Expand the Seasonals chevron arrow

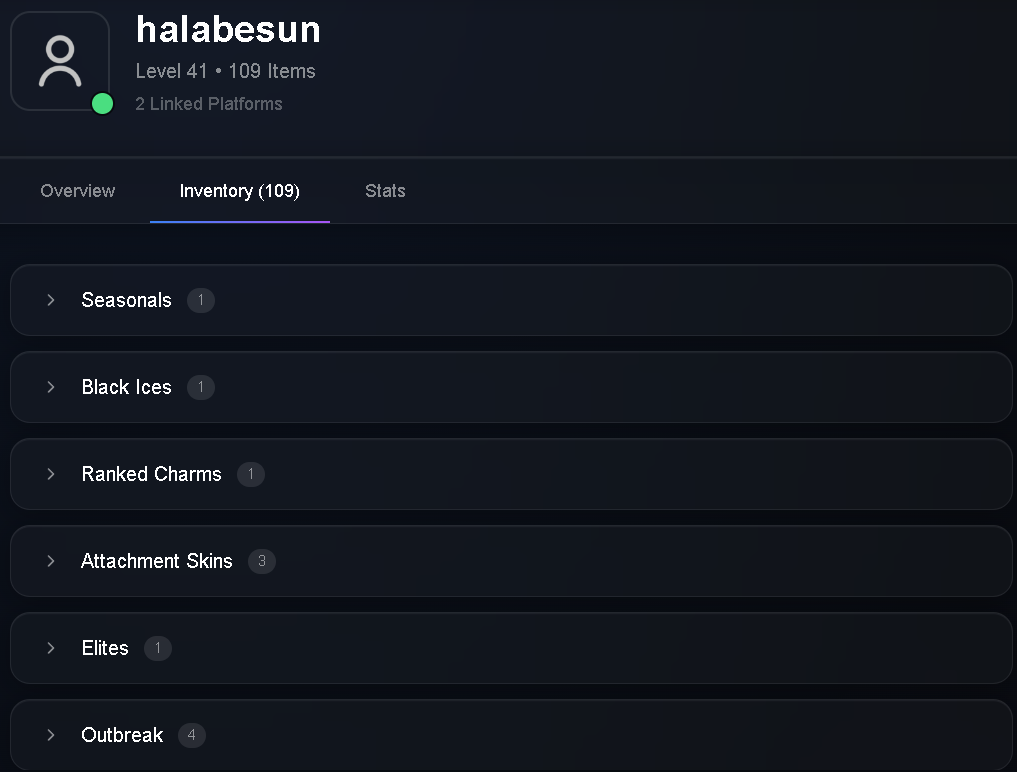click(51, 300)
